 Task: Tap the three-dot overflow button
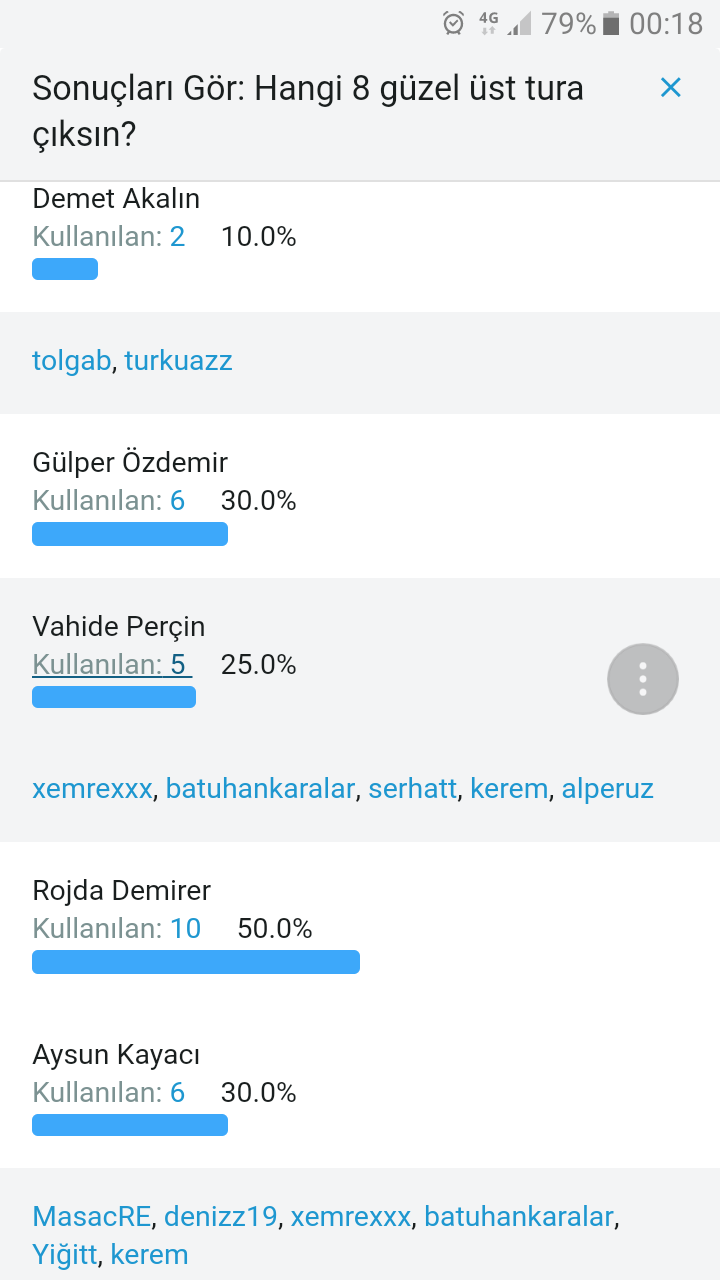click(x=643, y=679)
